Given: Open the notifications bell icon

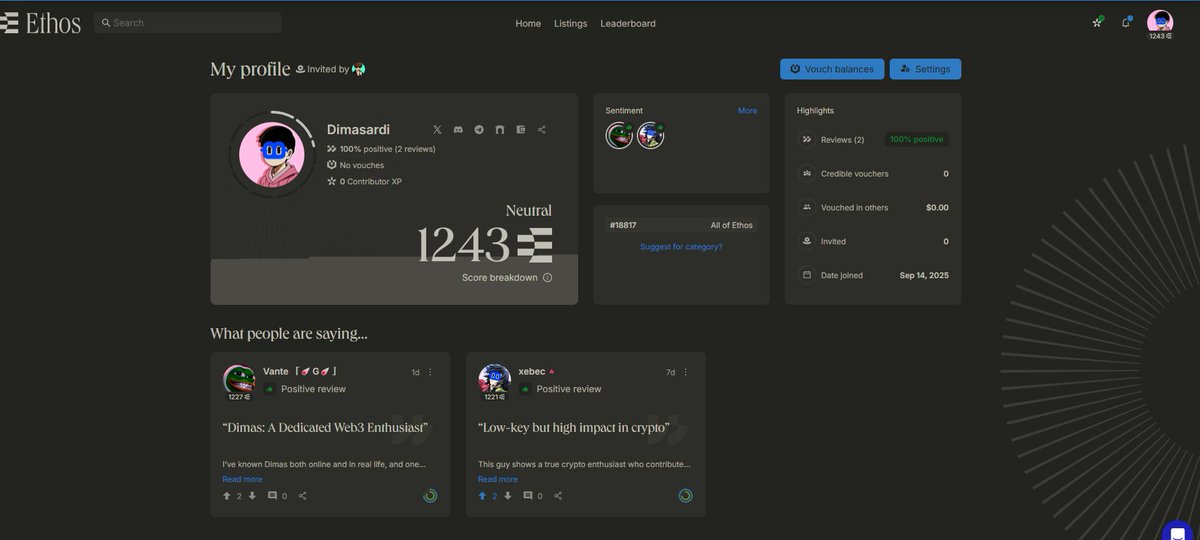Looking at the screenshot, I should point(1126,22).
